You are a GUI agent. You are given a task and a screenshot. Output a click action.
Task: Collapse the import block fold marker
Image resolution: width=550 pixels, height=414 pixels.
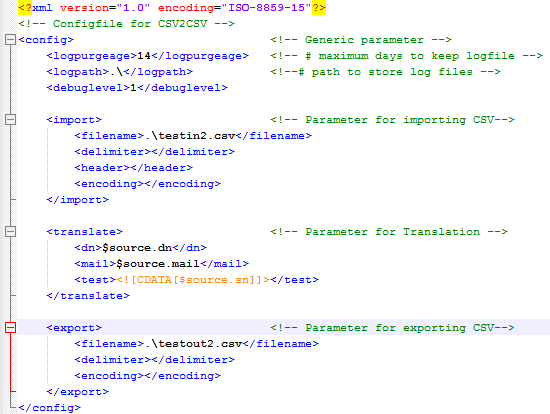tap(11, 120)
